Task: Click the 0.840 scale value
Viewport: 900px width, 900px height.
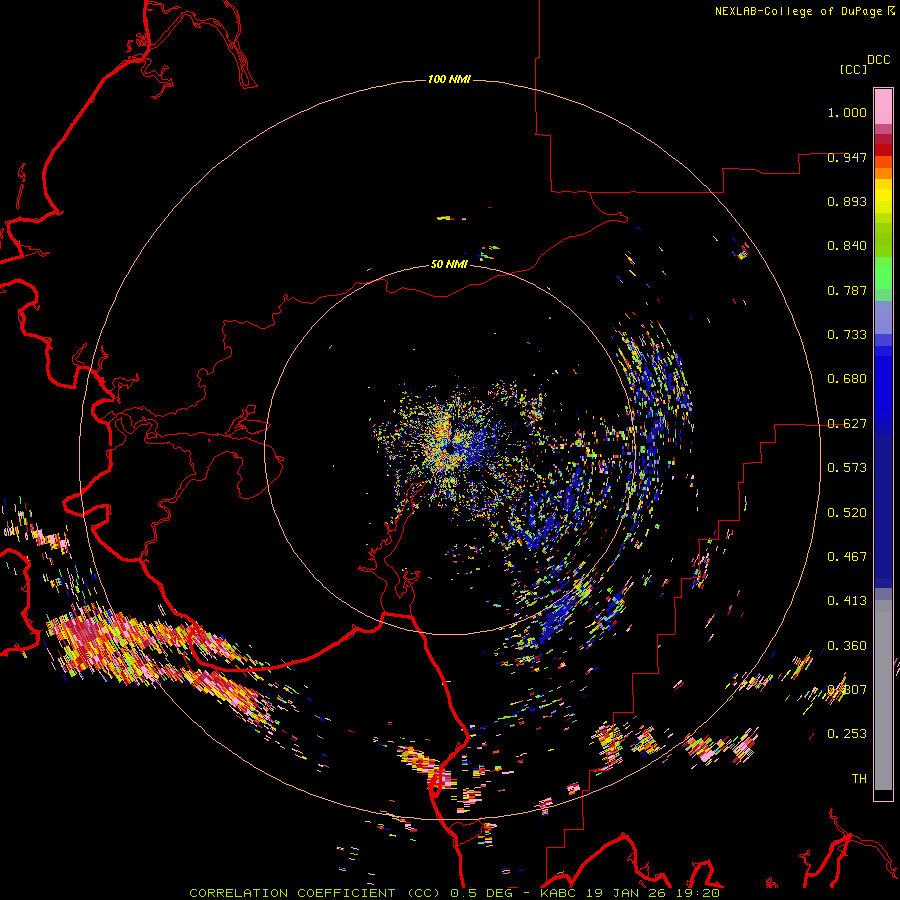Action: pyautogui.click(x=847, y=246)
